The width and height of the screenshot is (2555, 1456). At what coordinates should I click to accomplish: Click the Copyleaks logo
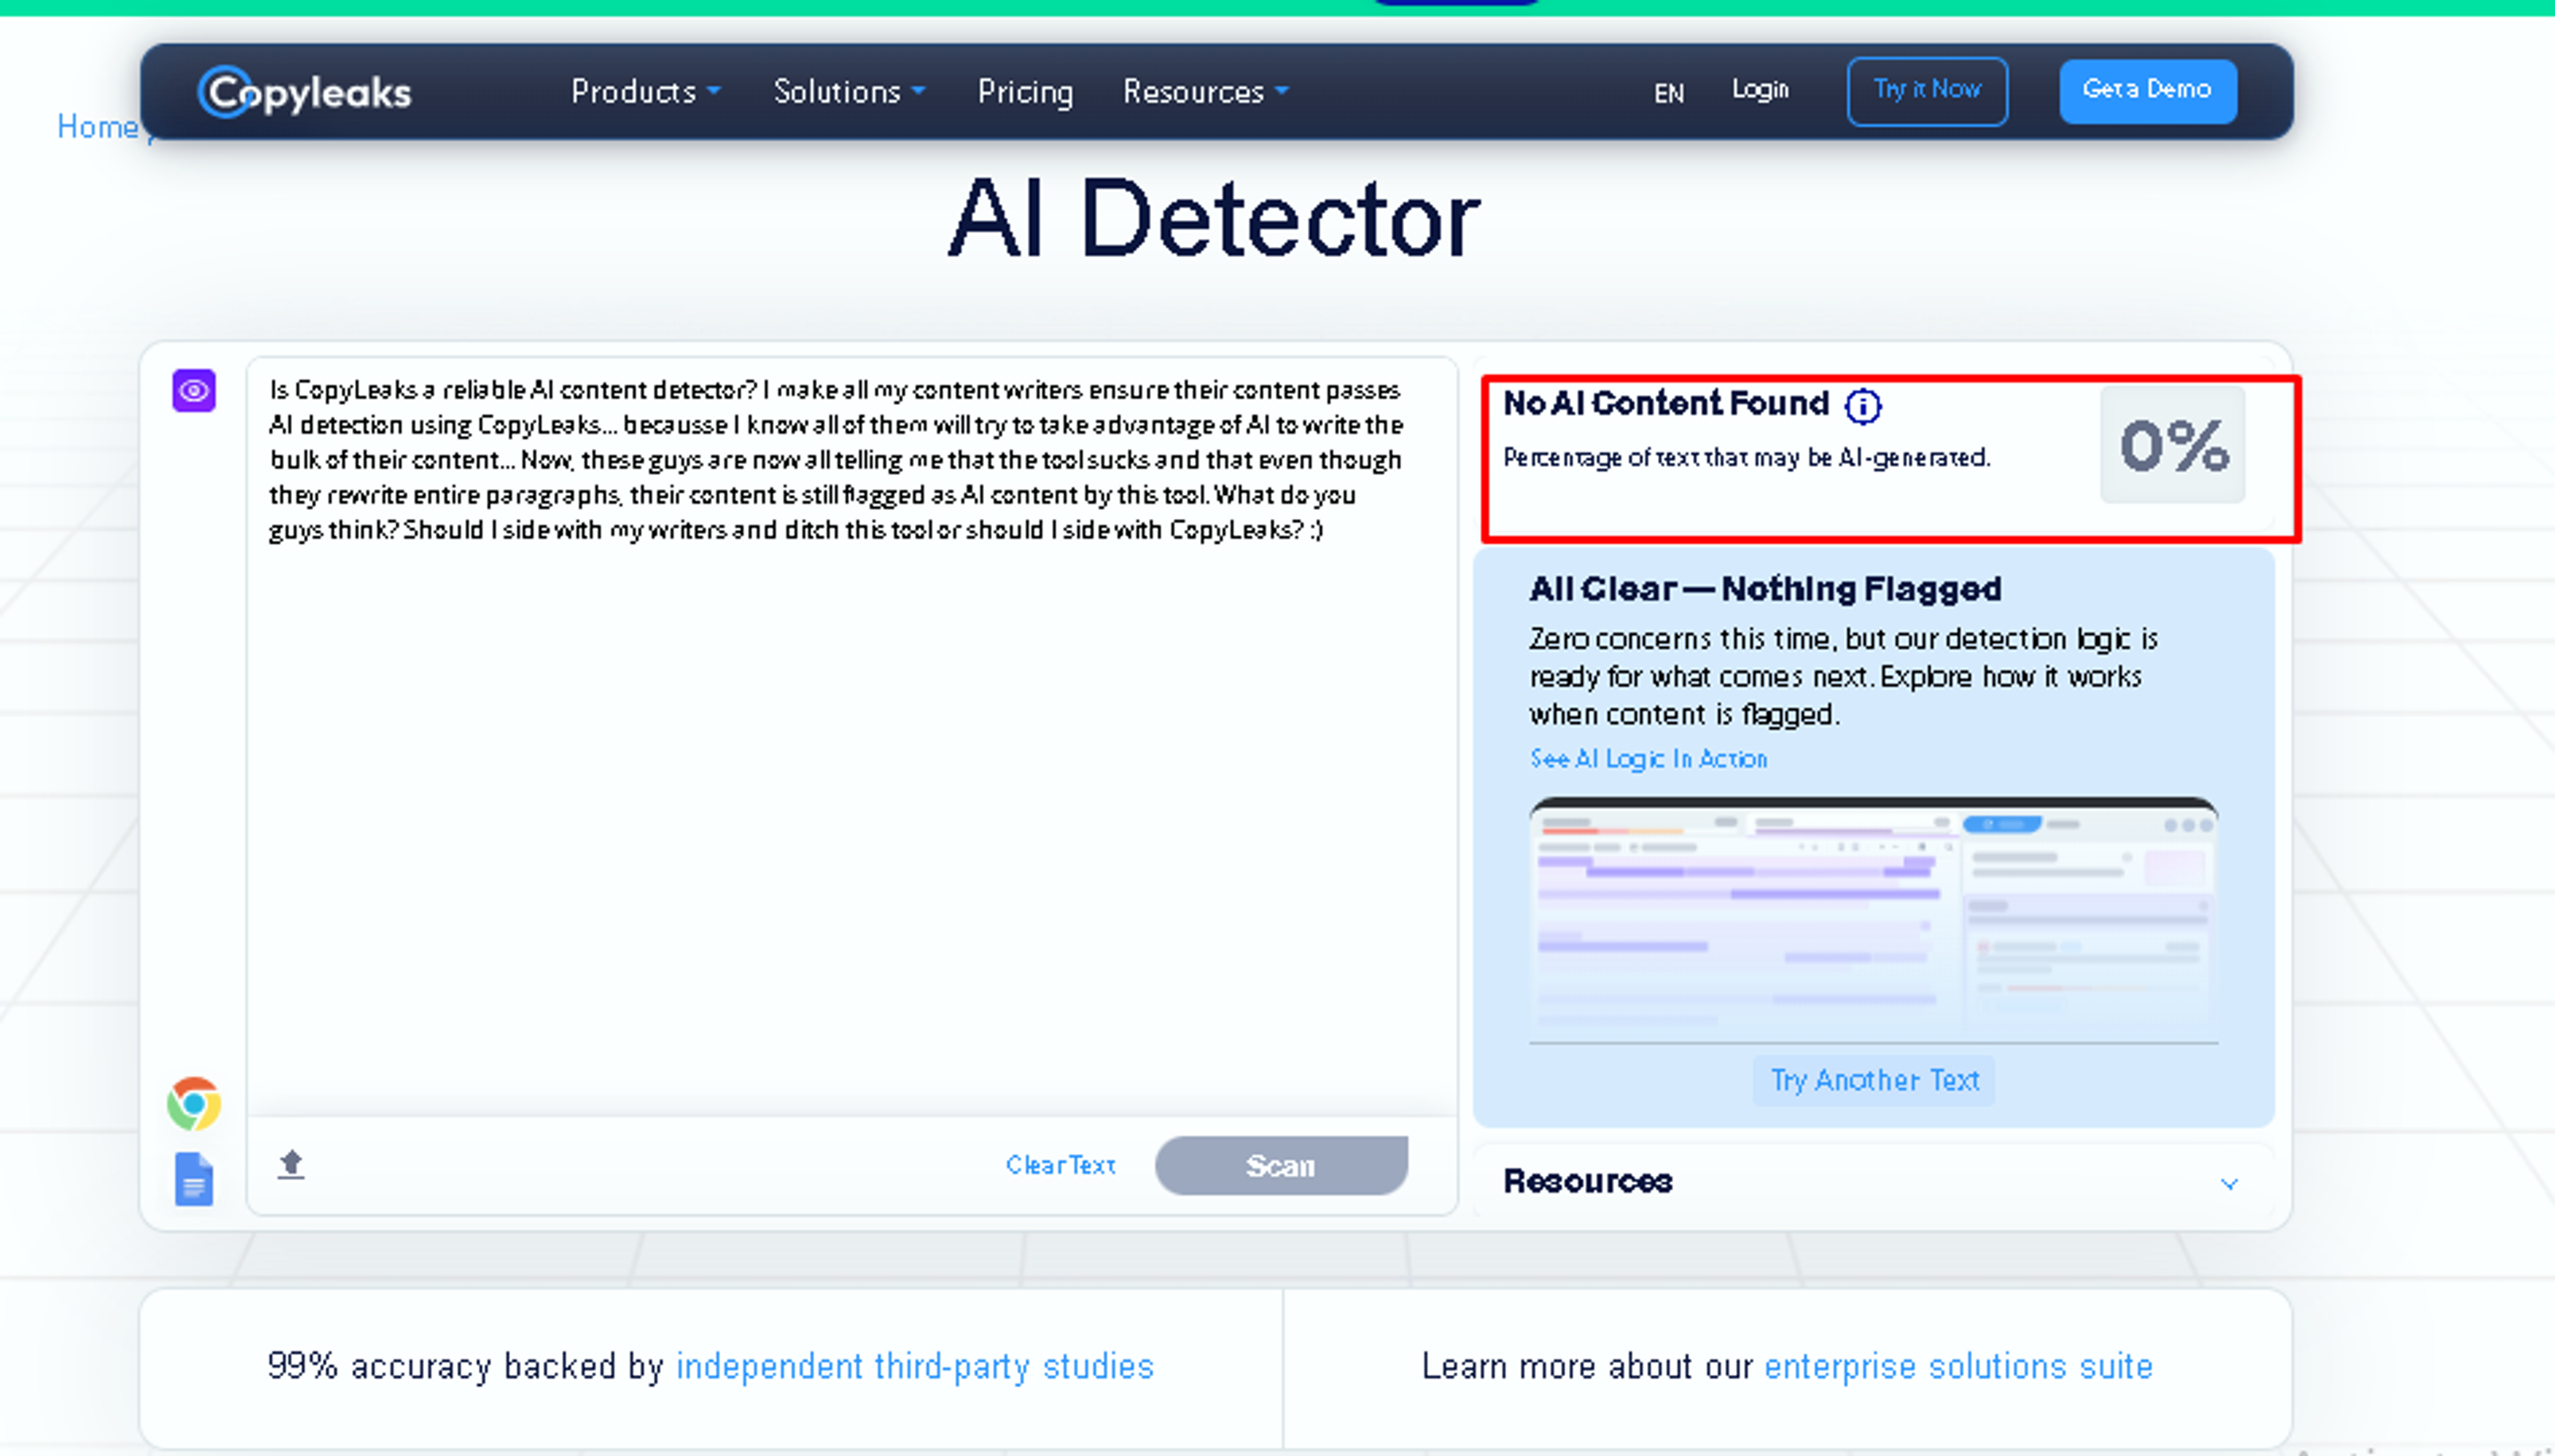(304, 92)
